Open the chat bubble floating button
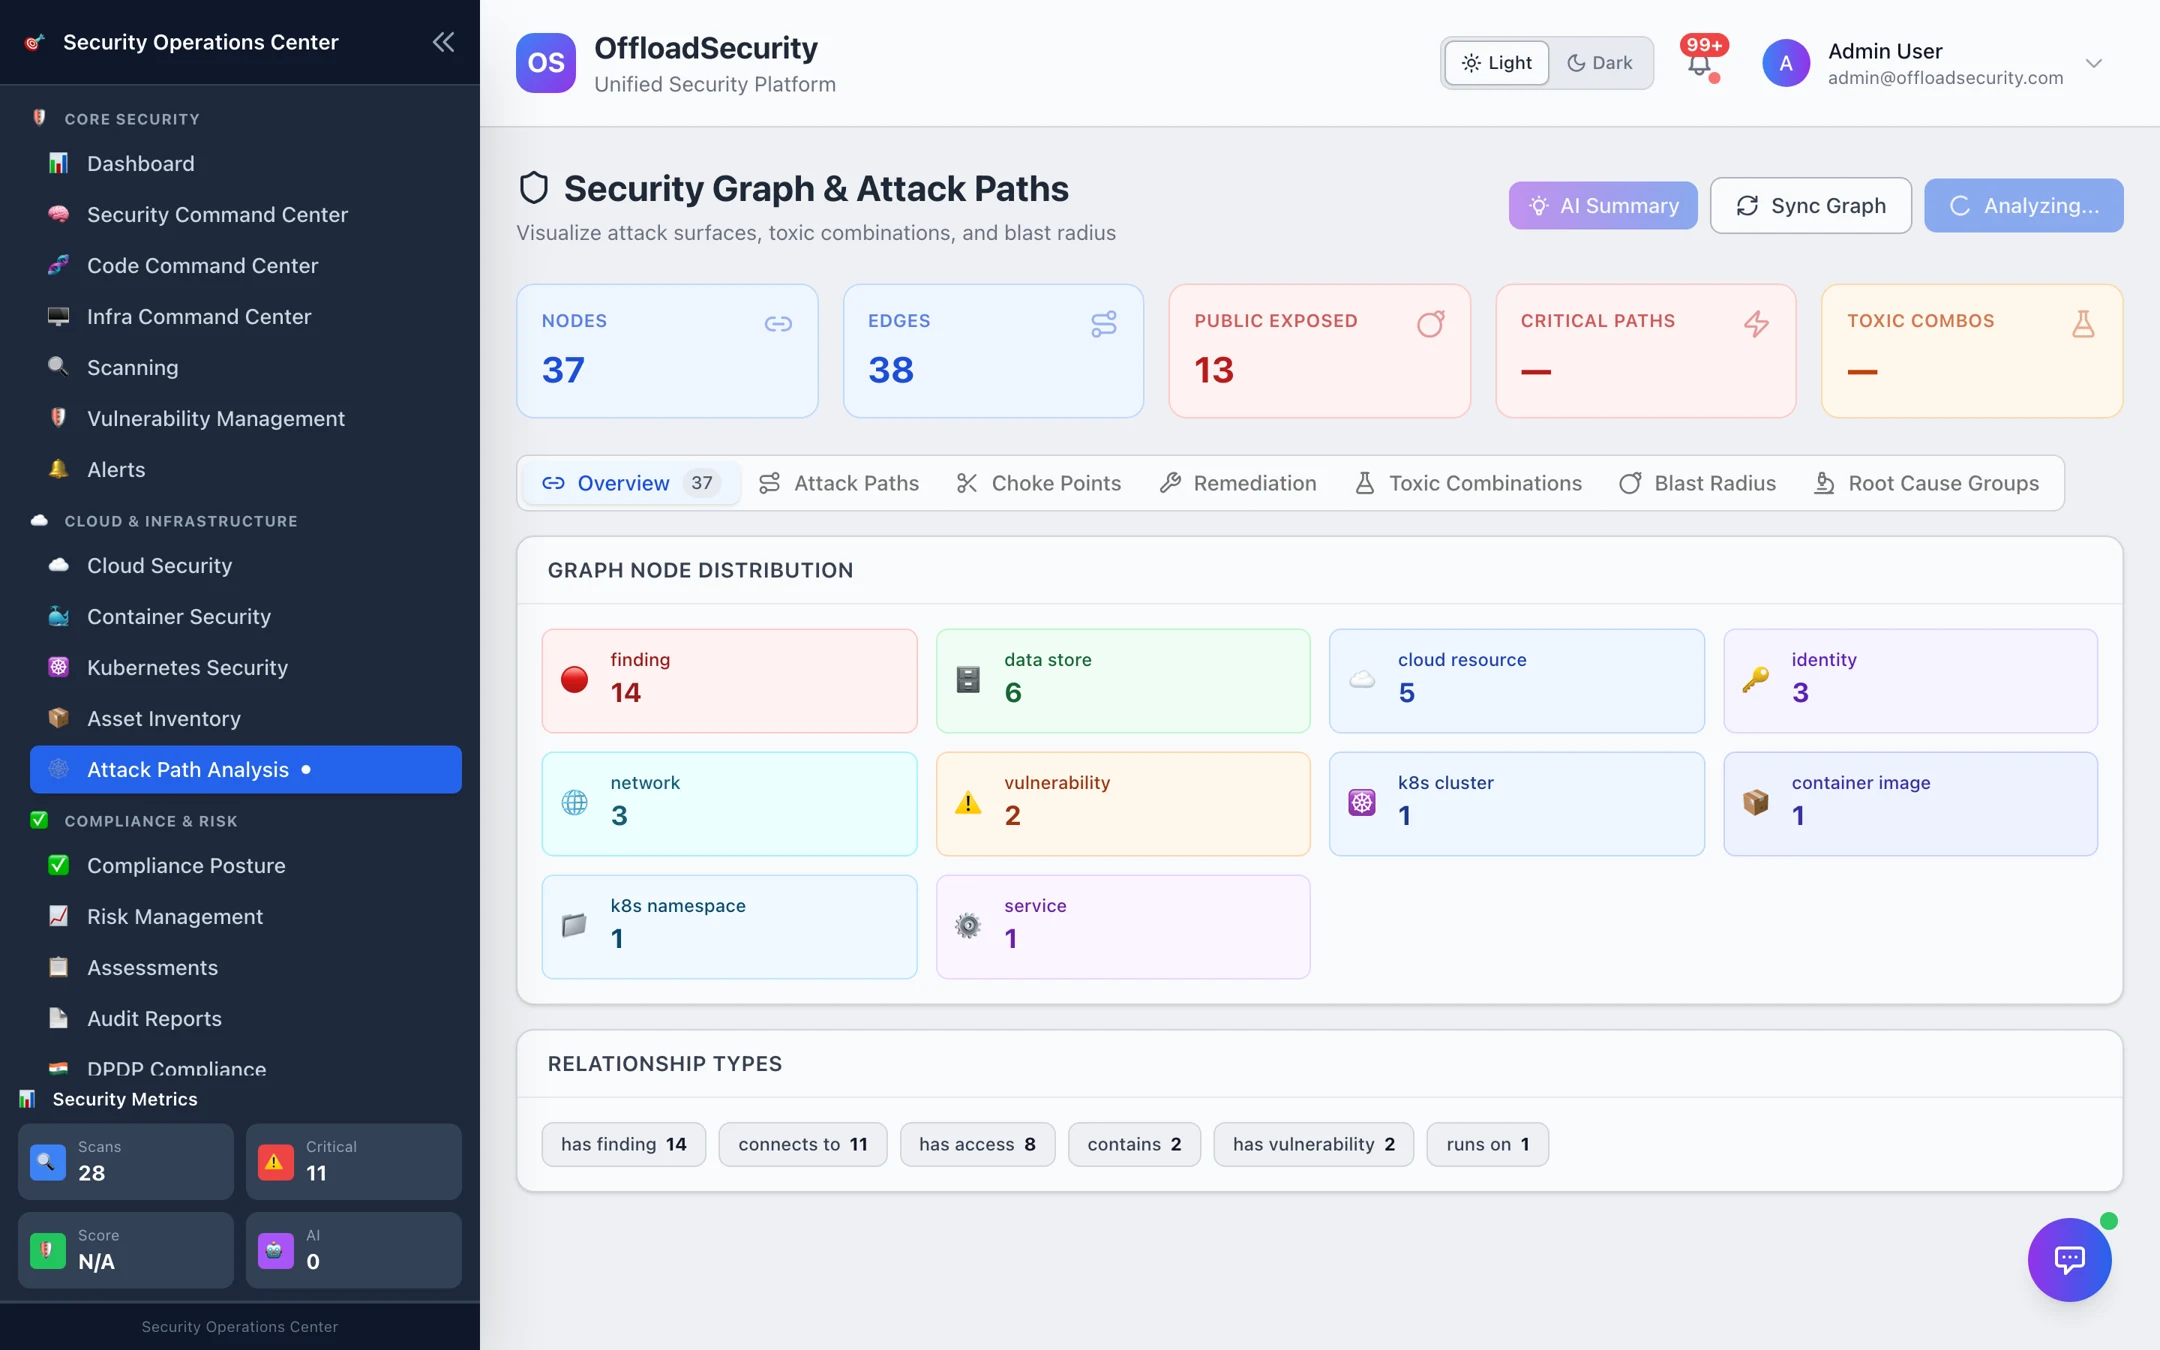Viewport: 2160px width, 1350px height. [2069, 1259]
